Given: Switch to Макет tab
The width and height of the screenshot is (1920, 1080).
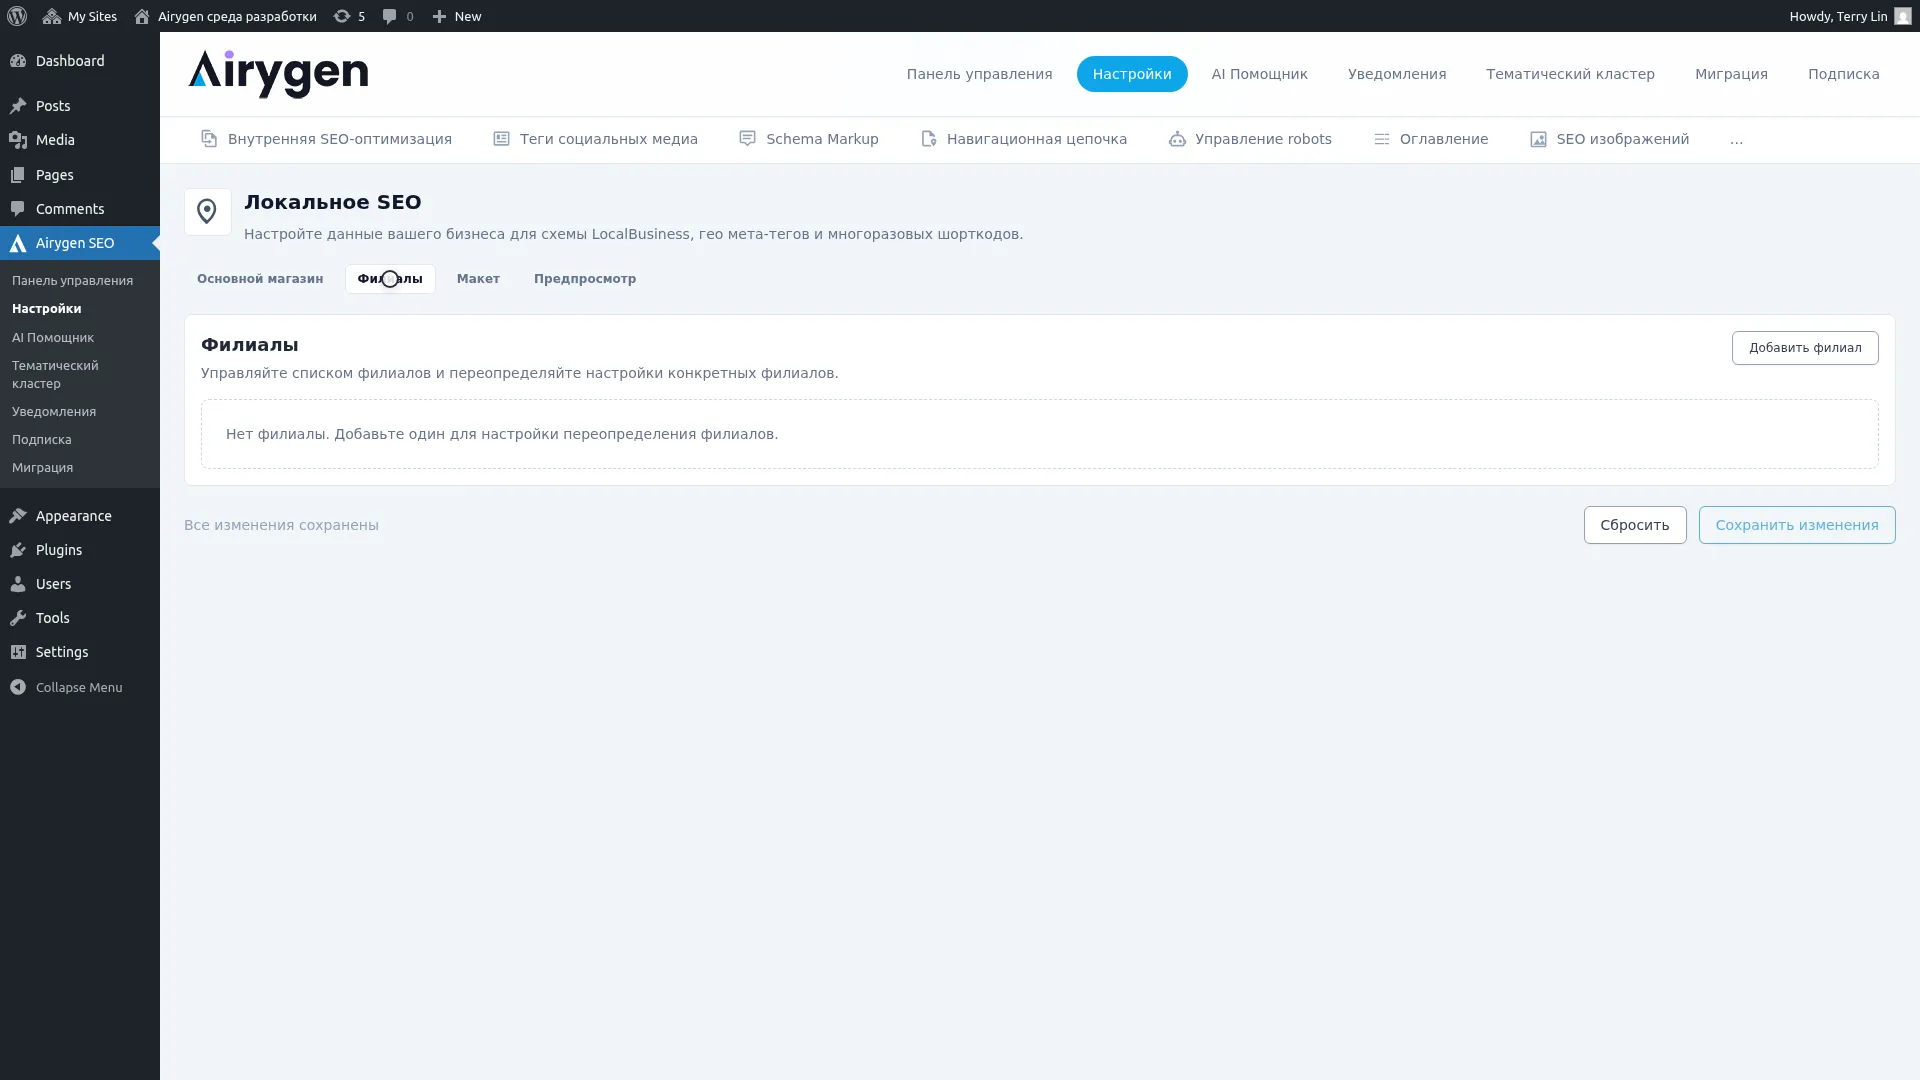Looking at the screenshot, I should [478, 279].
